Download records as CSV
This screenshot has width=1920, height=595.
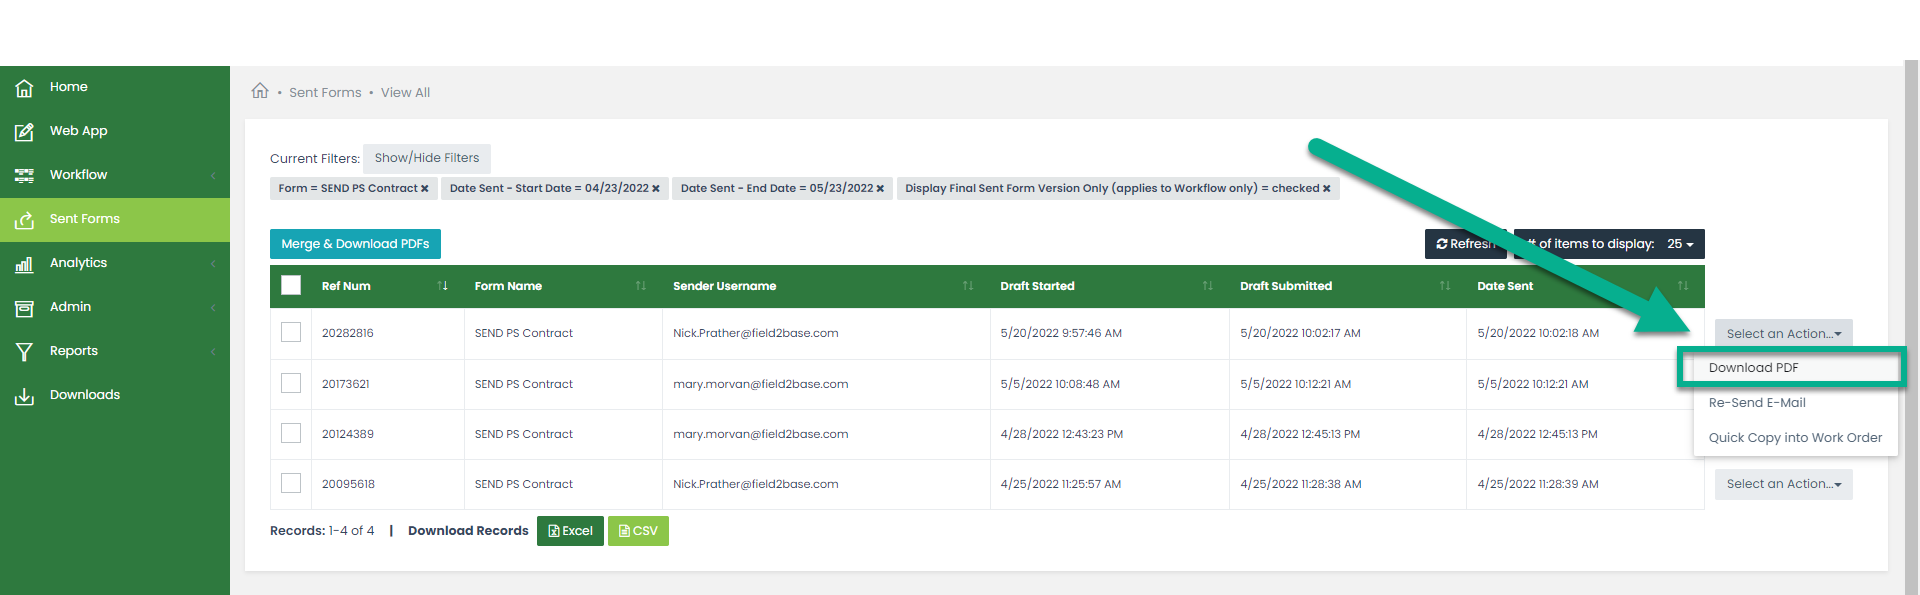pyautogui.click(x=638, y=531)
